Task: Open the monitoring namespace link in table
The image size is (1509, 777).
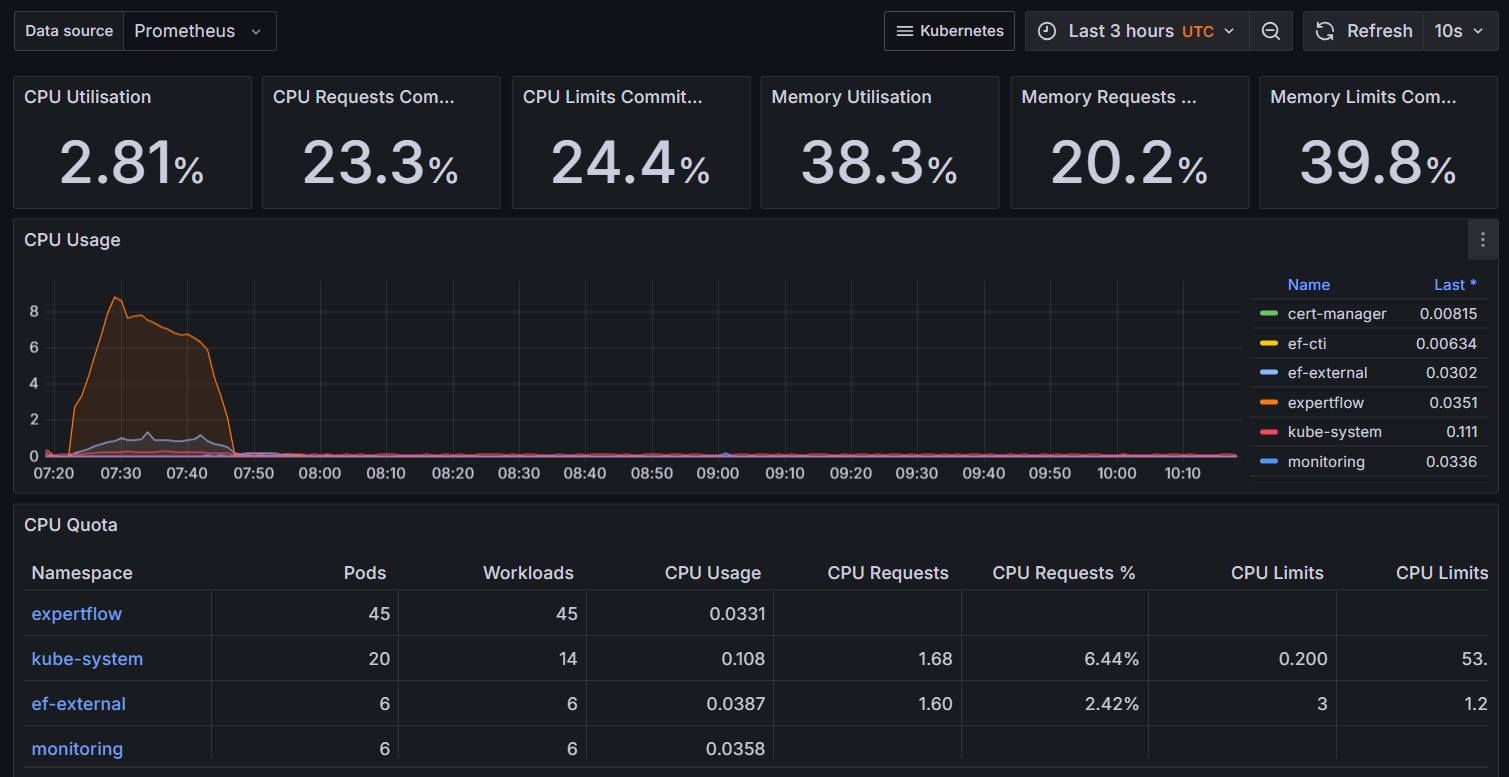Action: coord(77,749)
